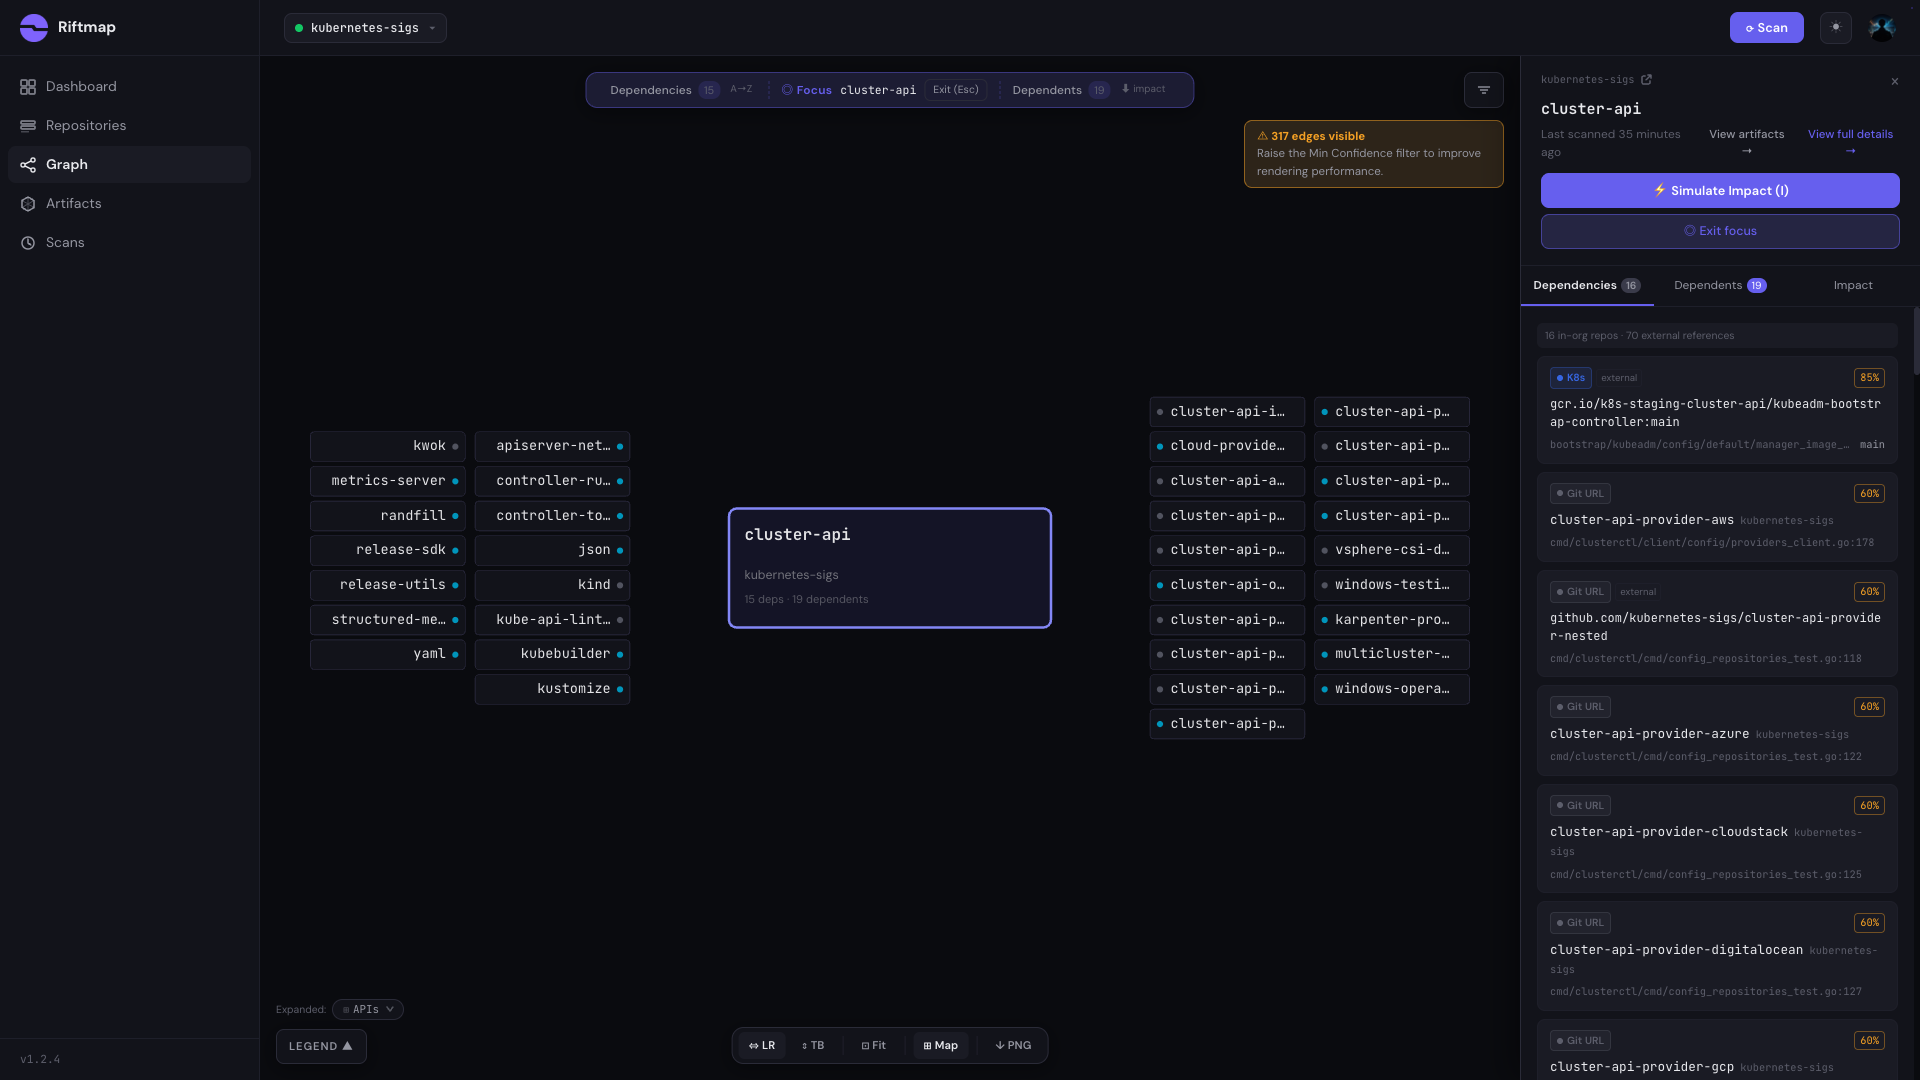Open the Dashboard page icon

[x=28, y=87]
